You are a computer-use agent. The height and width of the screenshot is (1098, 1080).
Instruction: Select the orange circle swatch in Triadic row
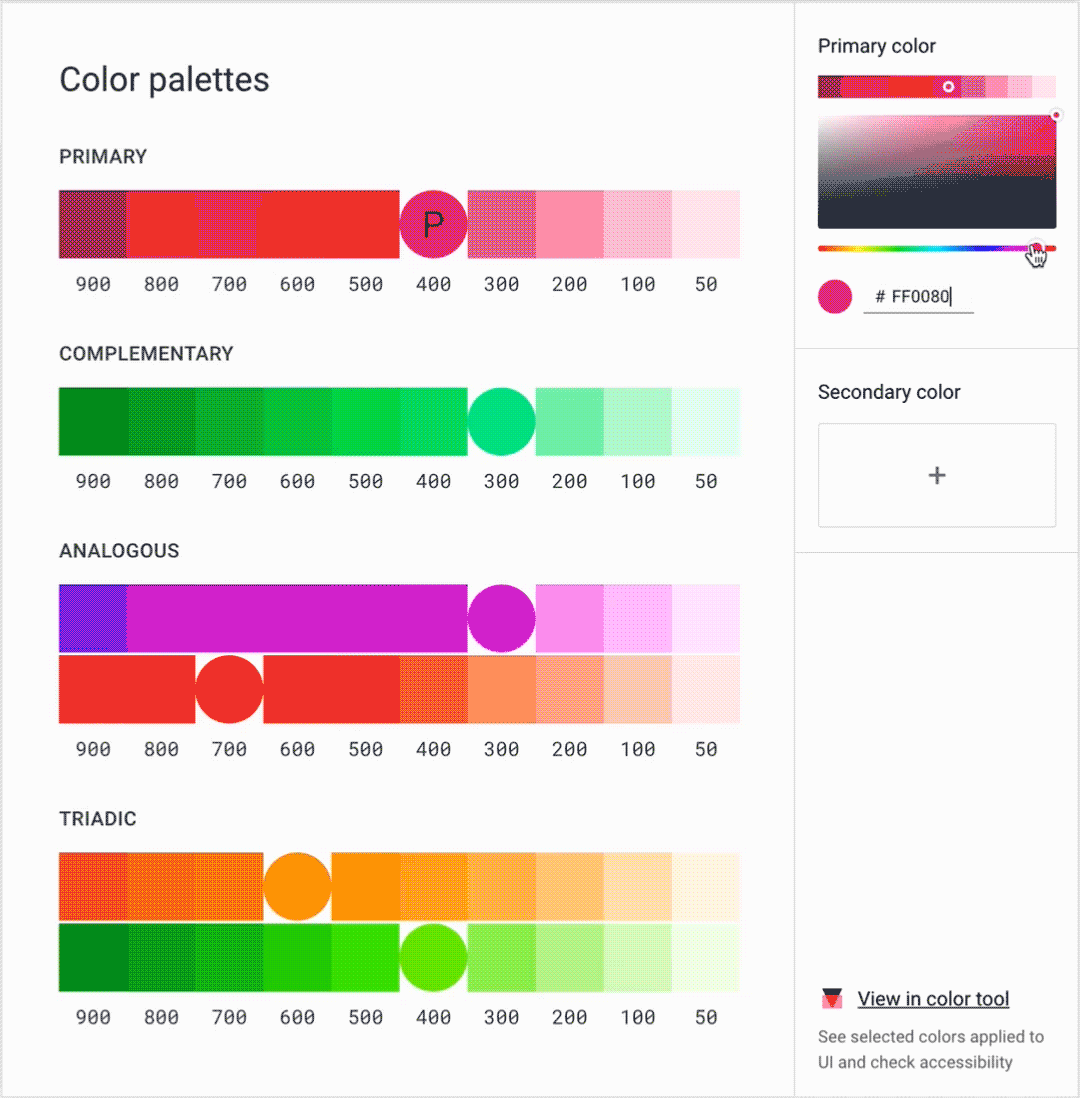pyautogui.click(x=297, y=886)
